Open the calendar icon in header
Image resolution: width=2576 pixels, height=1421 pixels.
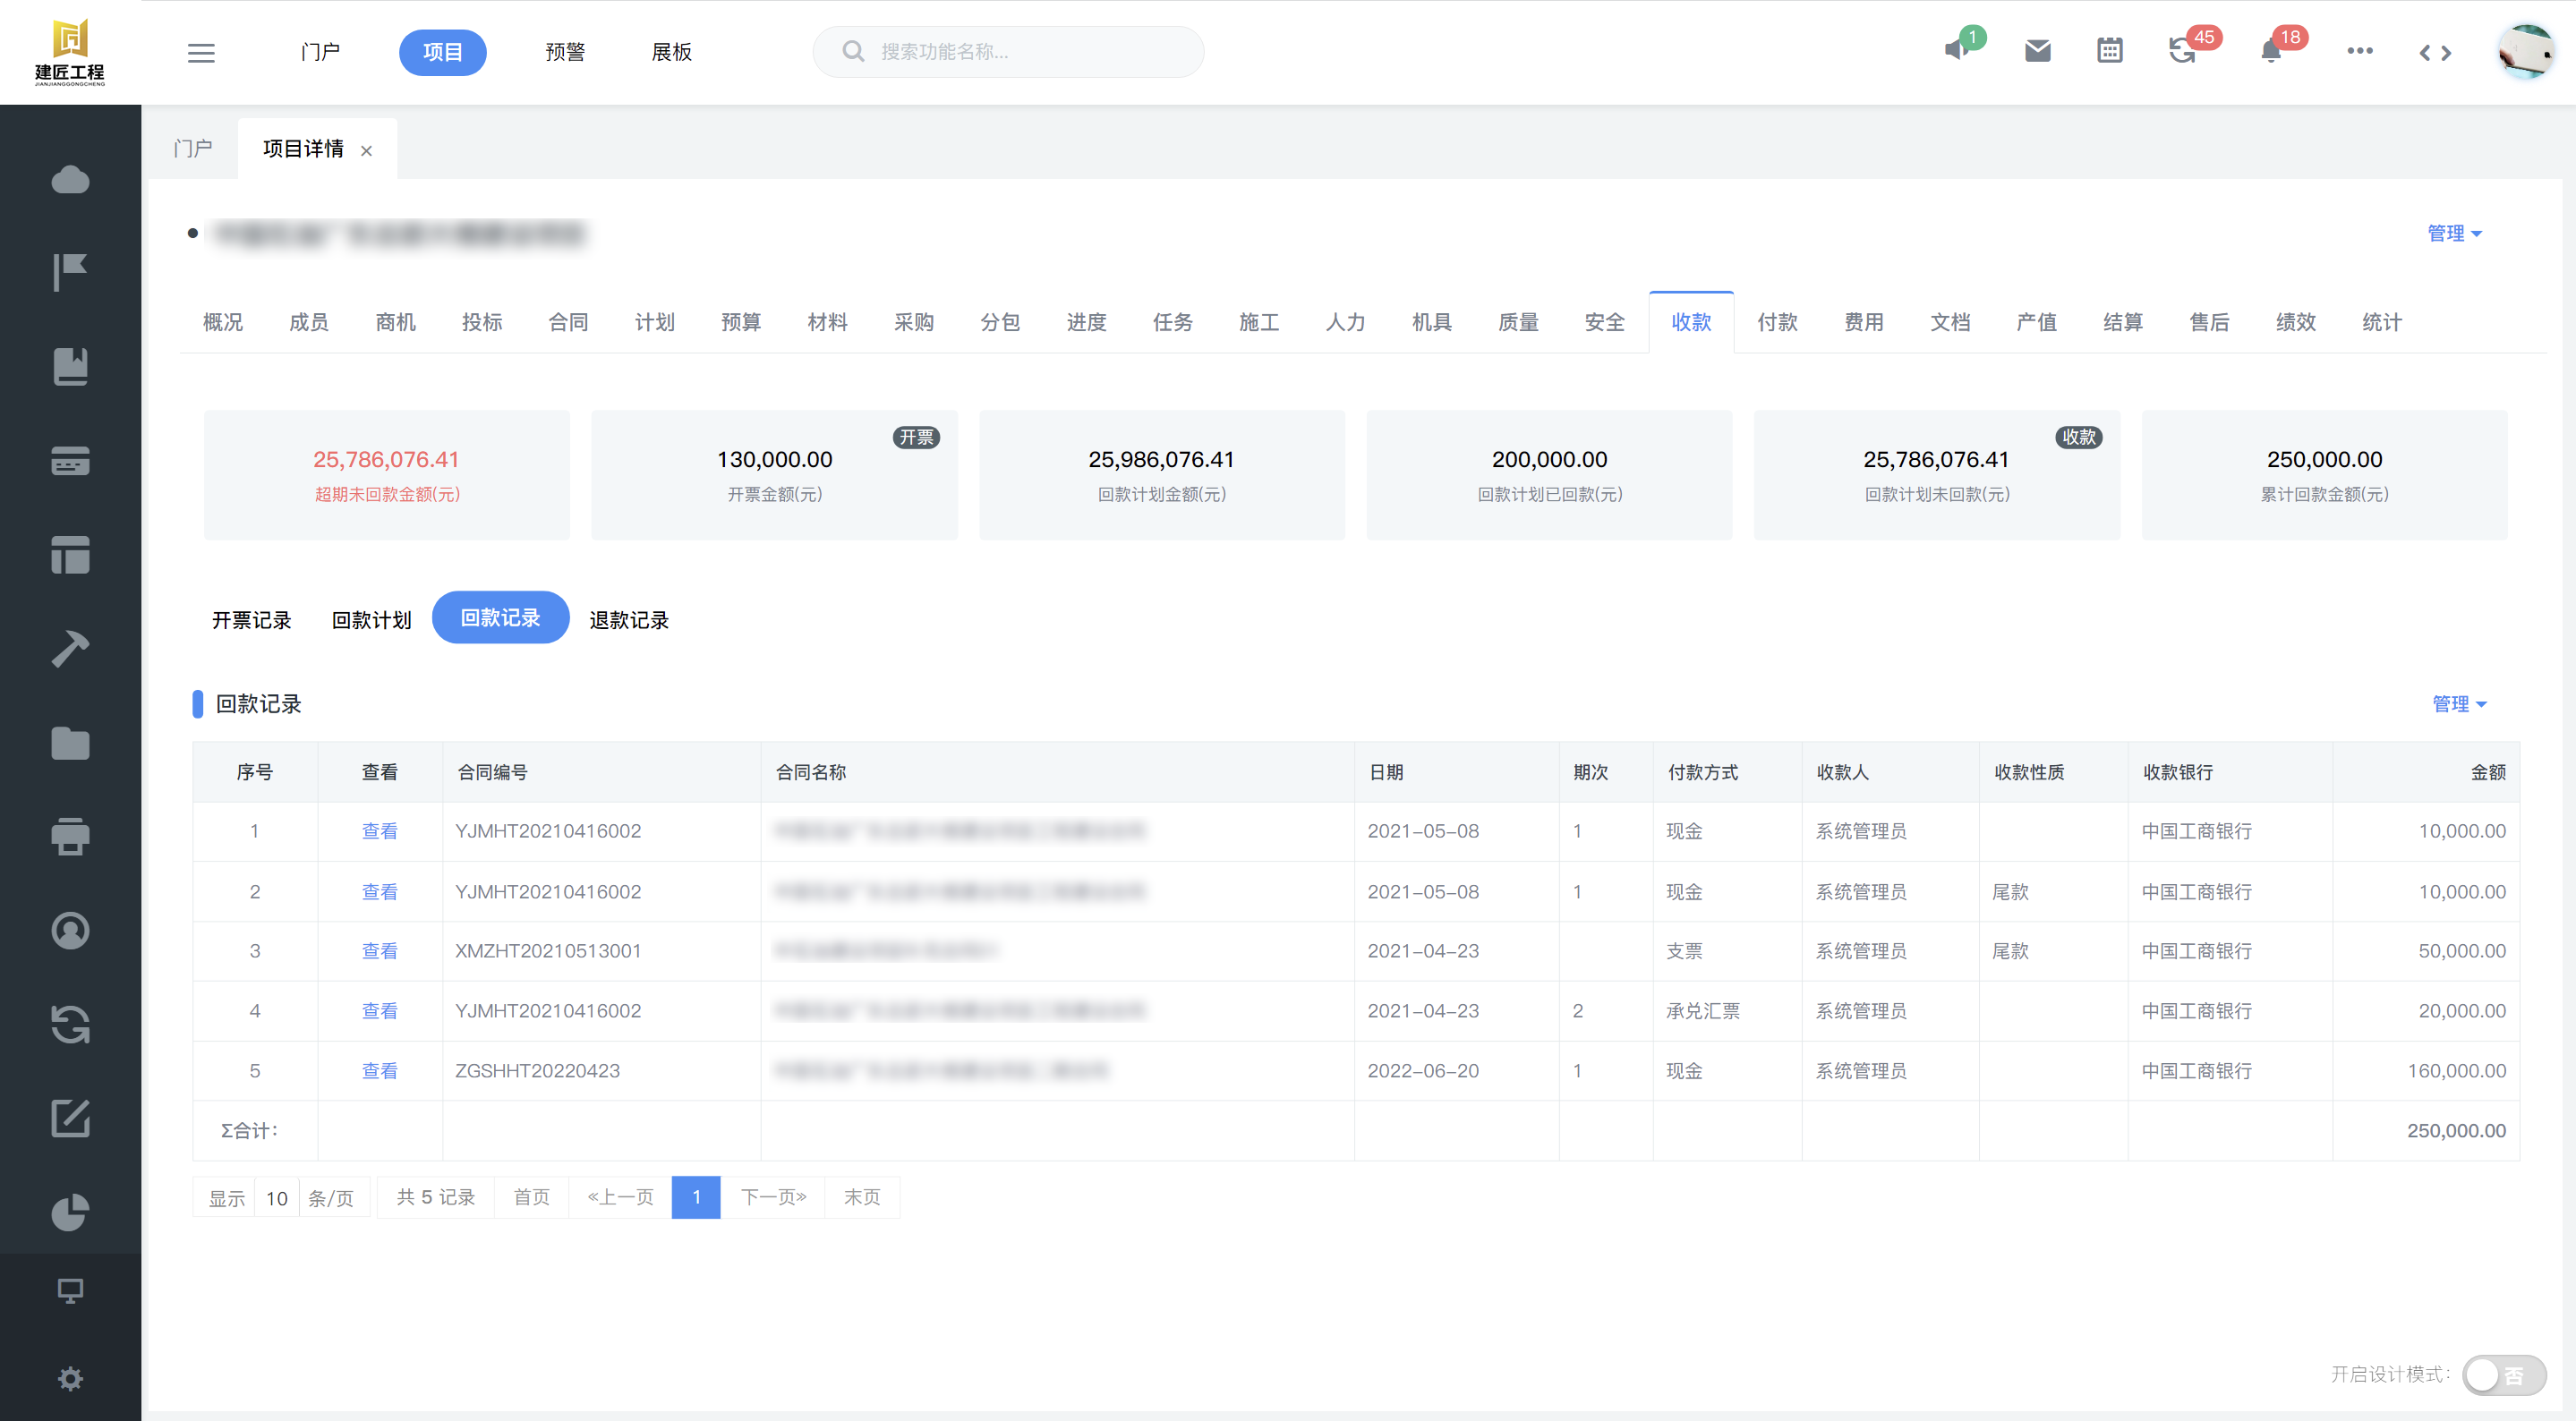pyautogui.click(x=2109, y=50)
